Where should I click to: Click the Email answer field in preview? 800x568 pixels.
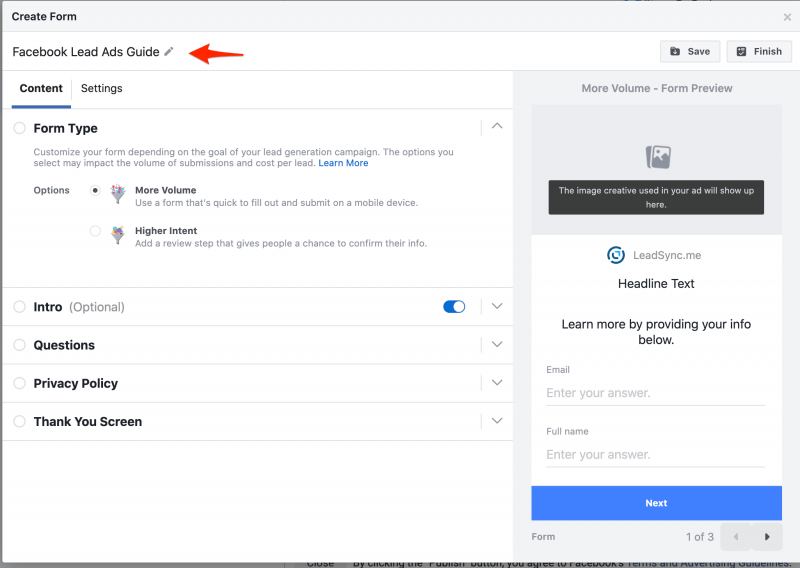[655, 393]
